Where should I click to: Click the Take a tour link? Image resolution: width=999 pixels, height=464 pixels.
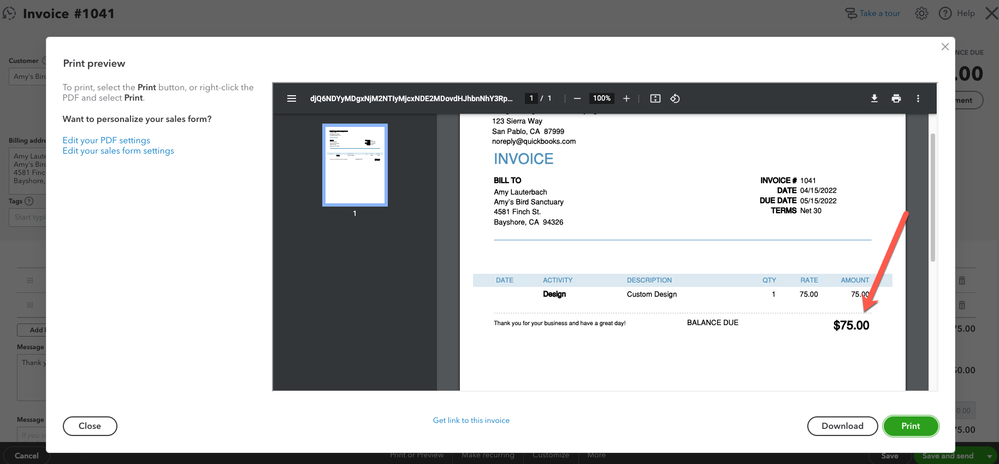click(879, 13)
